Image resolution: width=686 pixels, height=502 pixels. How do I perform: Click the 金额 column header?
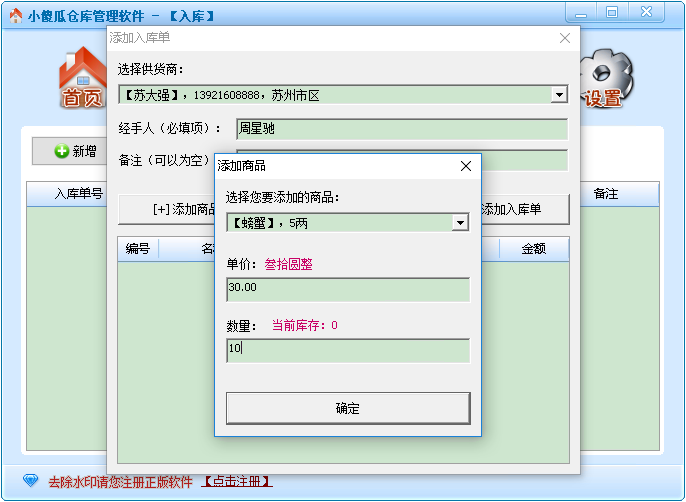click(534, 248)
